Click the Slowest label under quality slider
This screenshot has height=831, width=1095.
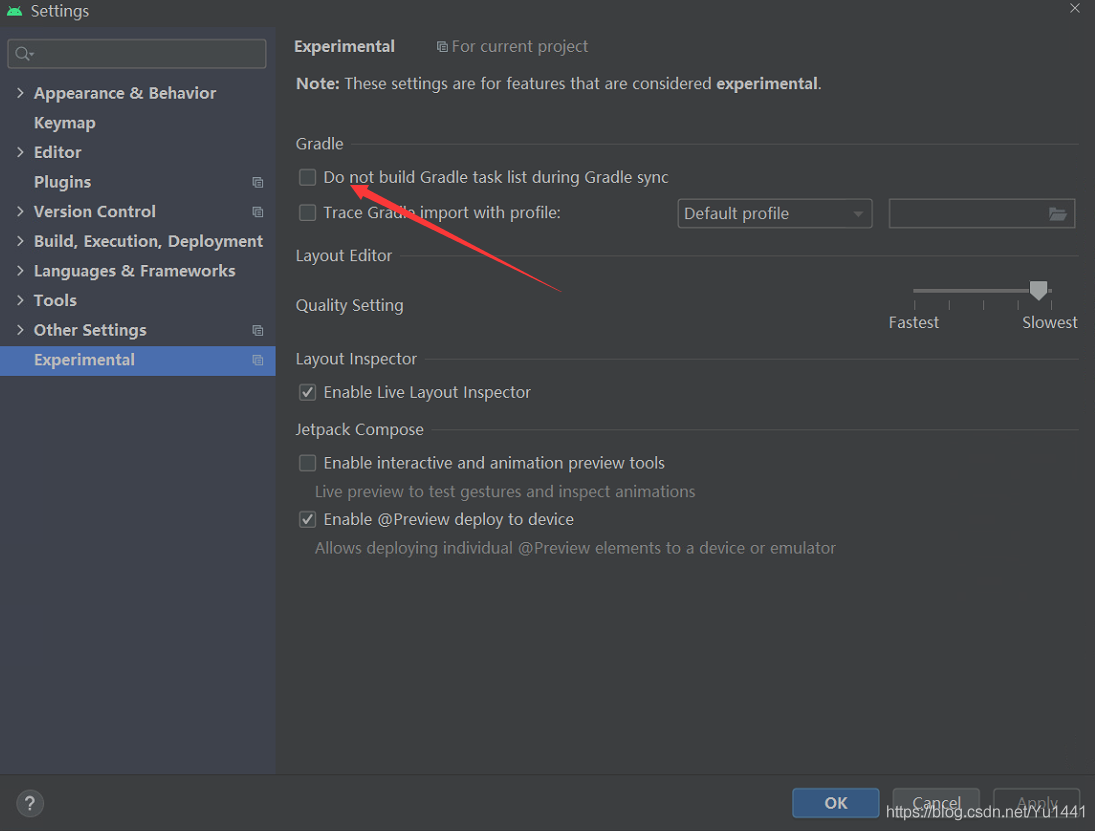1050,323
